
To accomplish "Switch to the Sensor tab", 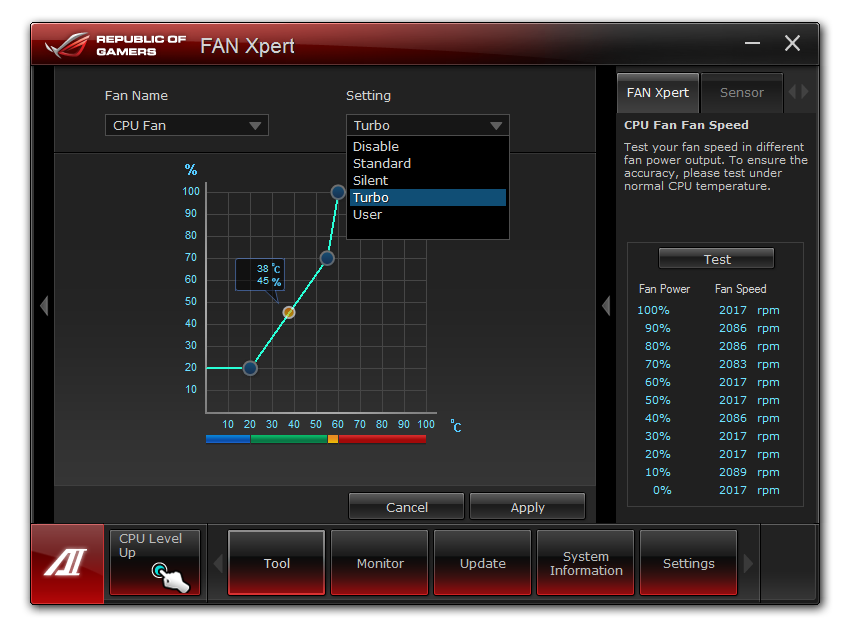I will (742, 93).
